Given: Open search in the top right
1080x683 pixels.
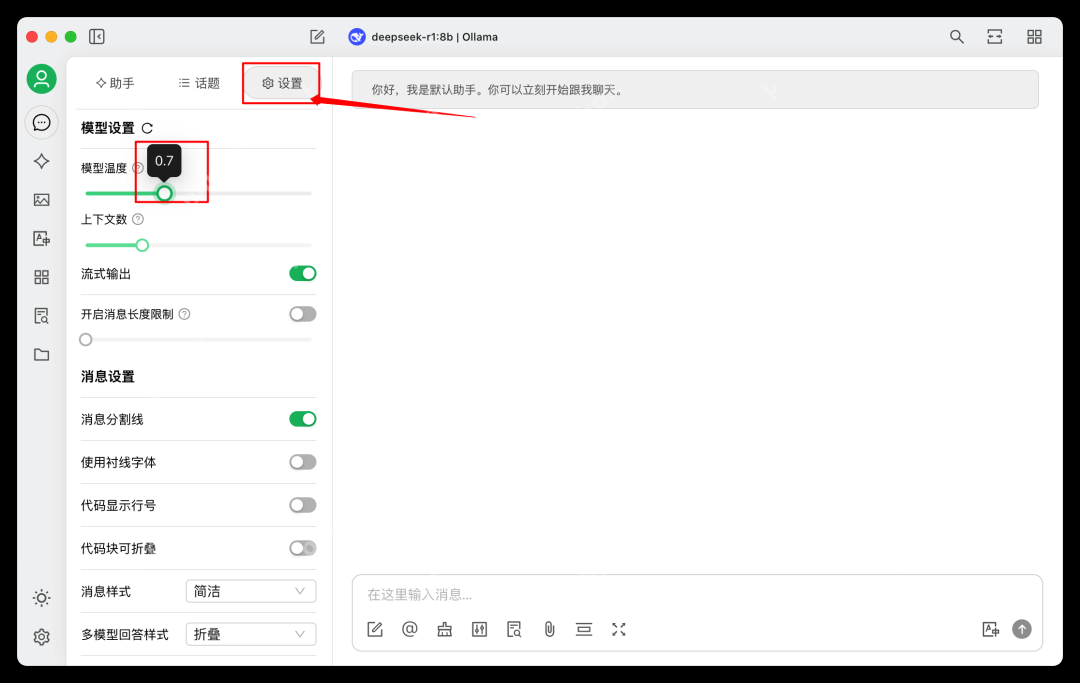Looking at the screenshot, I should coord(956,36).
